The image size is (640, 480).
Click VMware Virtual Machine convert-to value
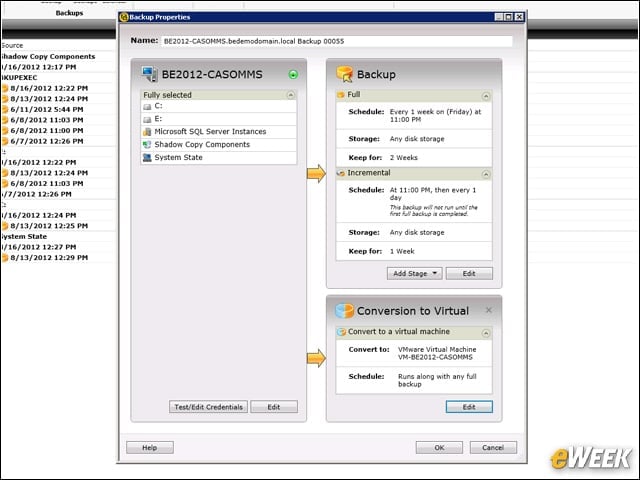click(x=437, y=353)
